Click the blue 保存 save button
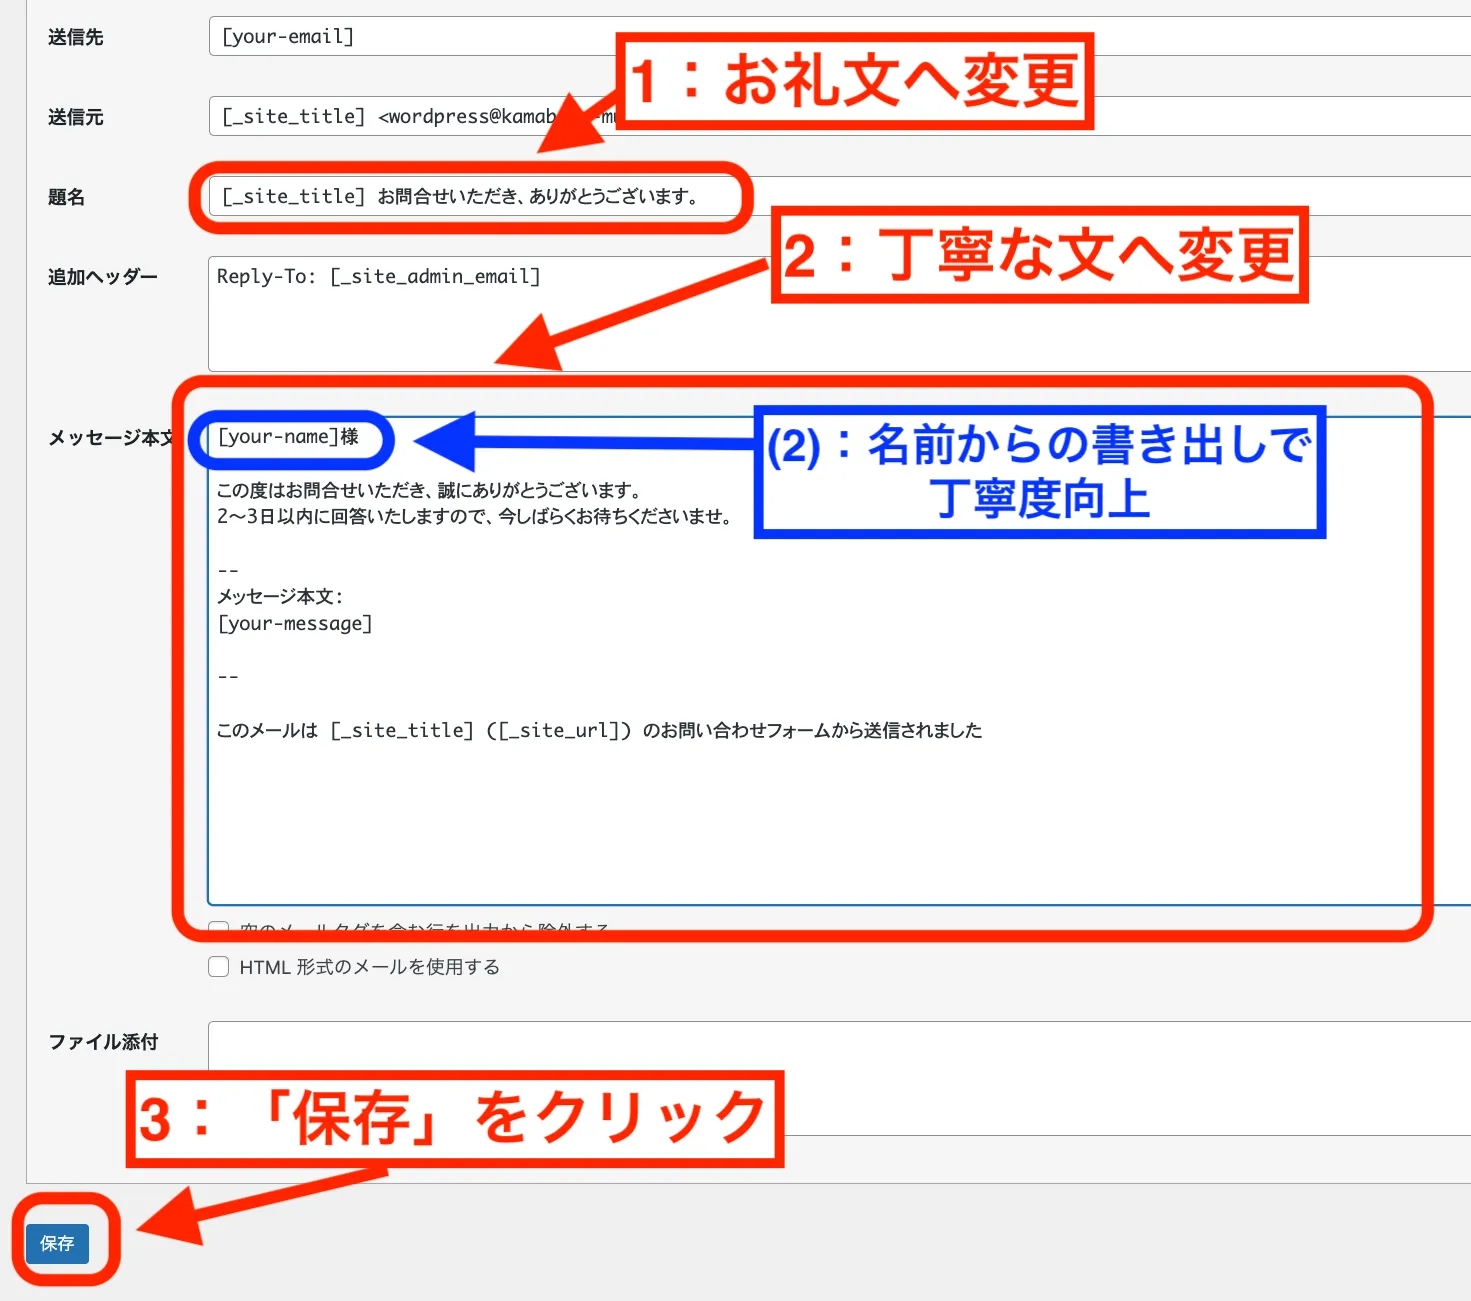 [57, 1244]
